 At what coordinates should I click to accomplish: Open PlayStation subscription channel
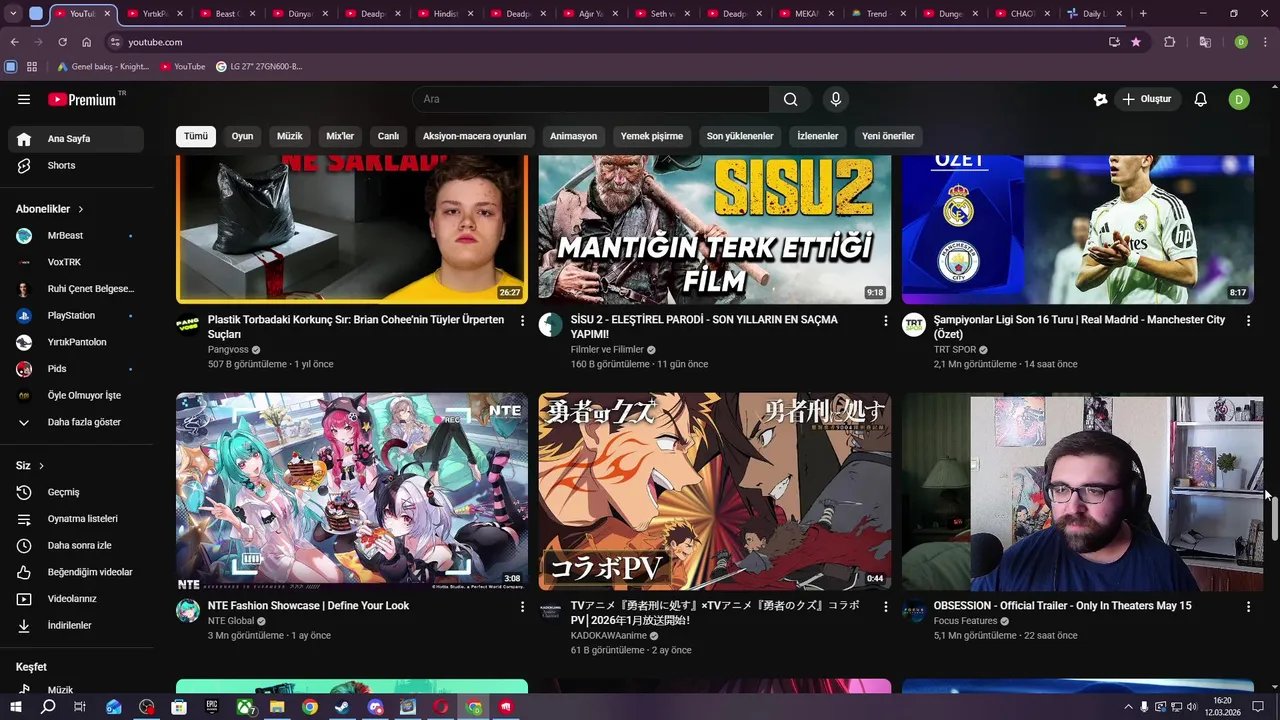pyautogui.click(x=76, y=316)
